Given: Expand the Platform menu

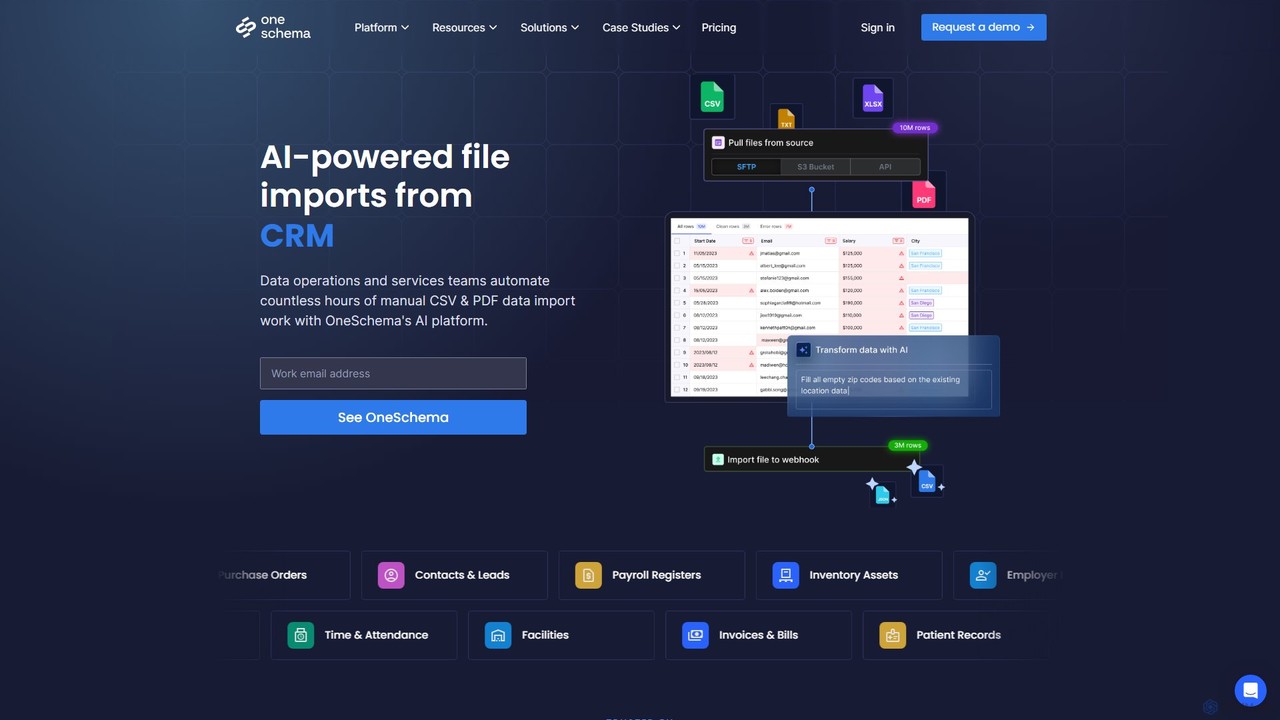Looking at the screenshot, I should click(x=381, y=28).
